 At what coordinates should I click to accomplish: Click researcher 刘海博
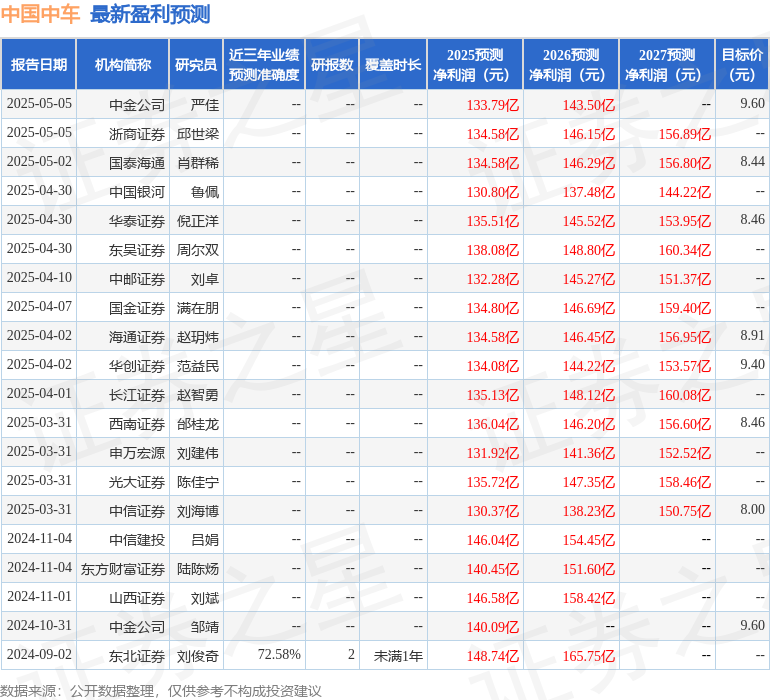[x=198, y=511]
